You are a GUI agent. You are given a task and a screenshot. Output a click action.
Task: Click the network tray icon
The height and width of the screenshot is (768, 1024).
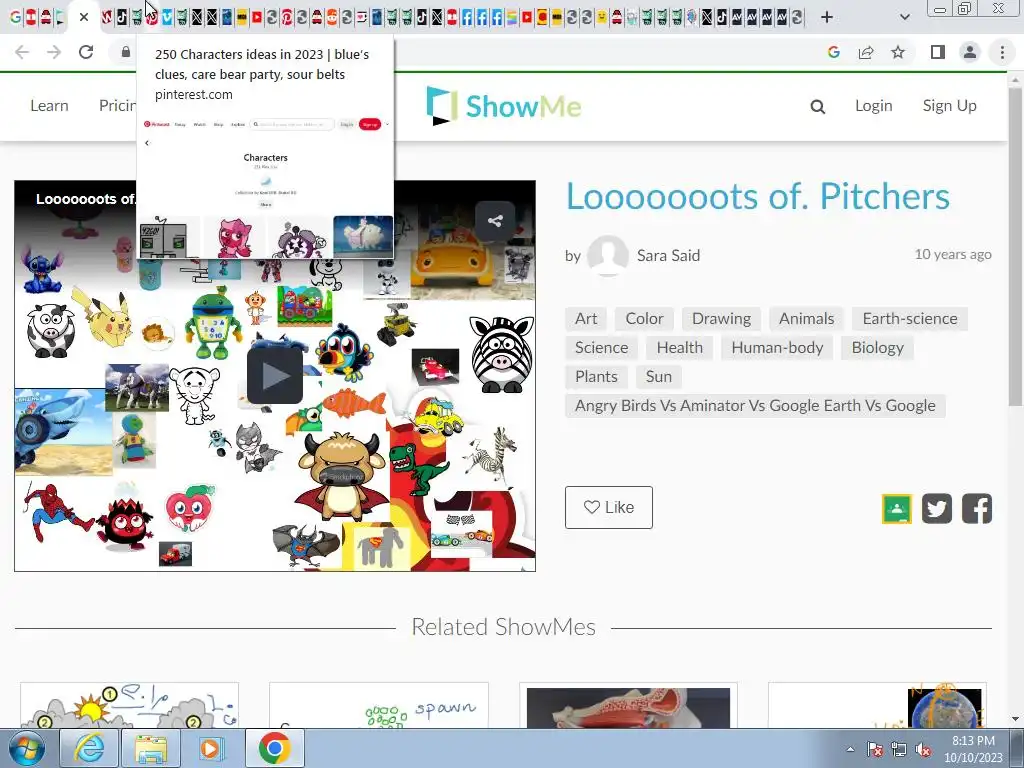pos(899,750)
